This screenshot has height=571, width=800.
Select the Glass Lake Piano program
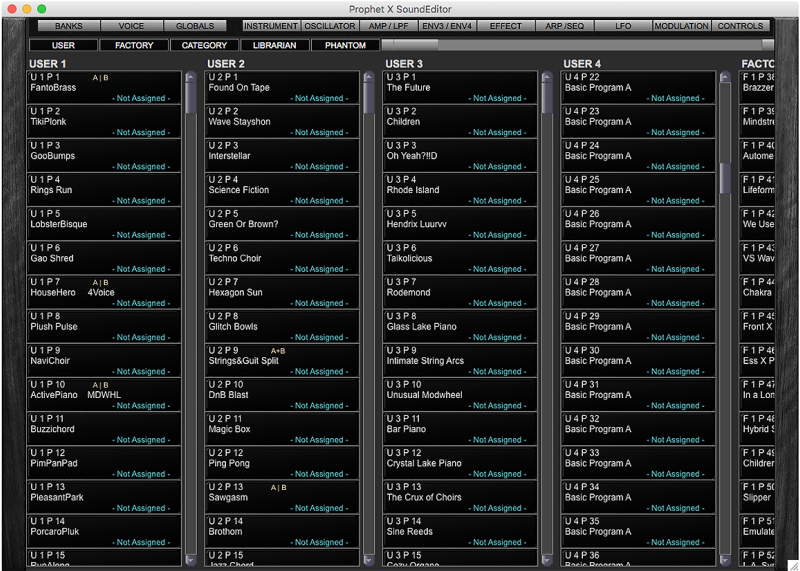click(x=423, y=327)
